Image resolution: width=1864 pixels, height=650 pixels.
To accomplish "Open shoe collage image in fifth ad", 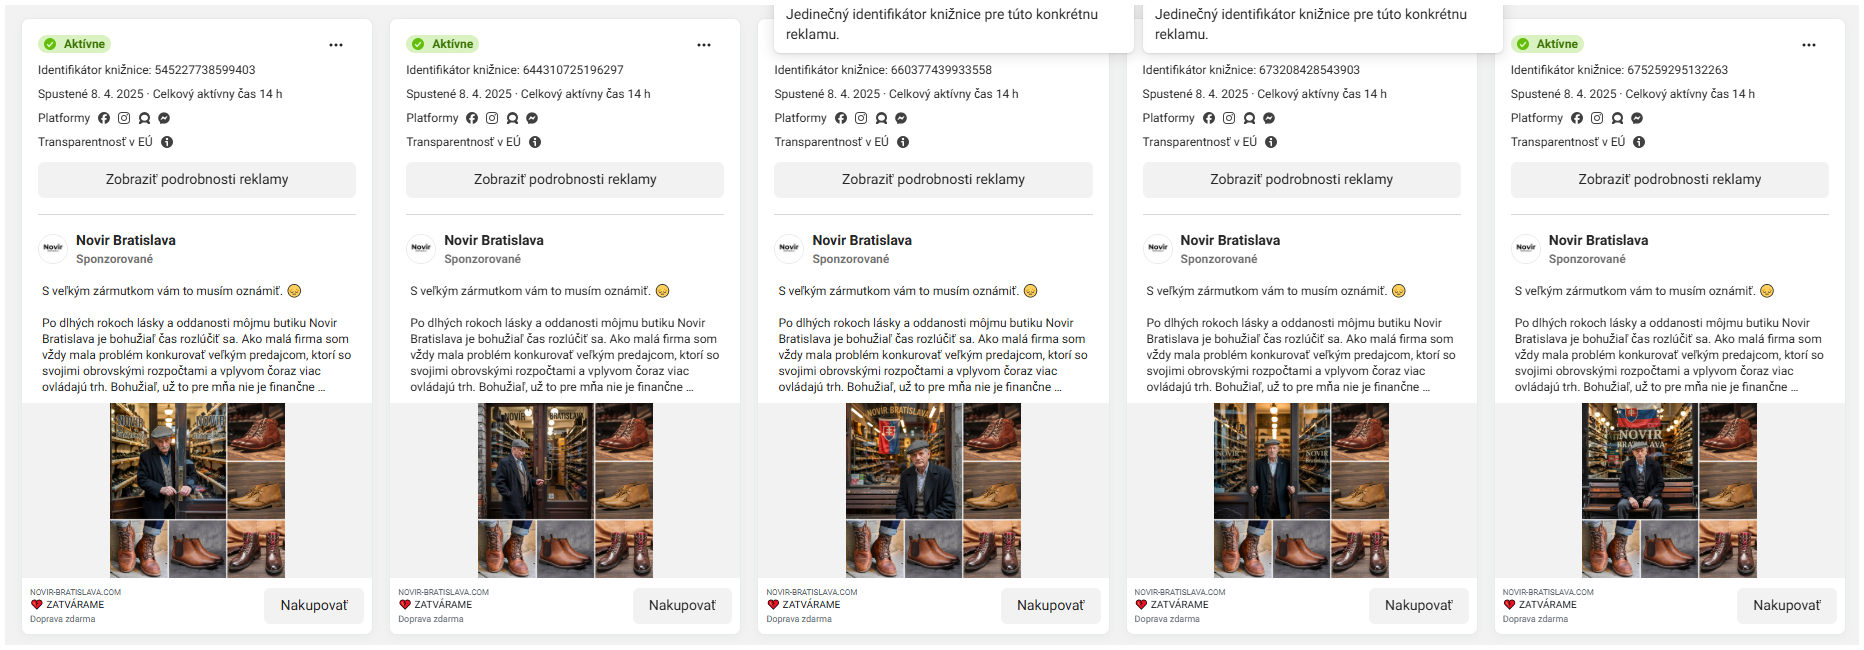I will click(1669, 490).
